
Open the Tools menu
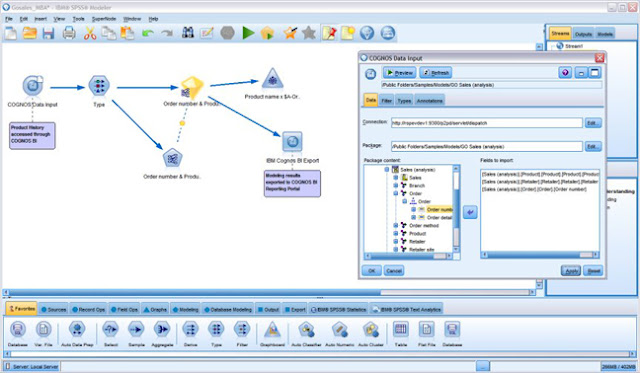[x=78, y=19]
